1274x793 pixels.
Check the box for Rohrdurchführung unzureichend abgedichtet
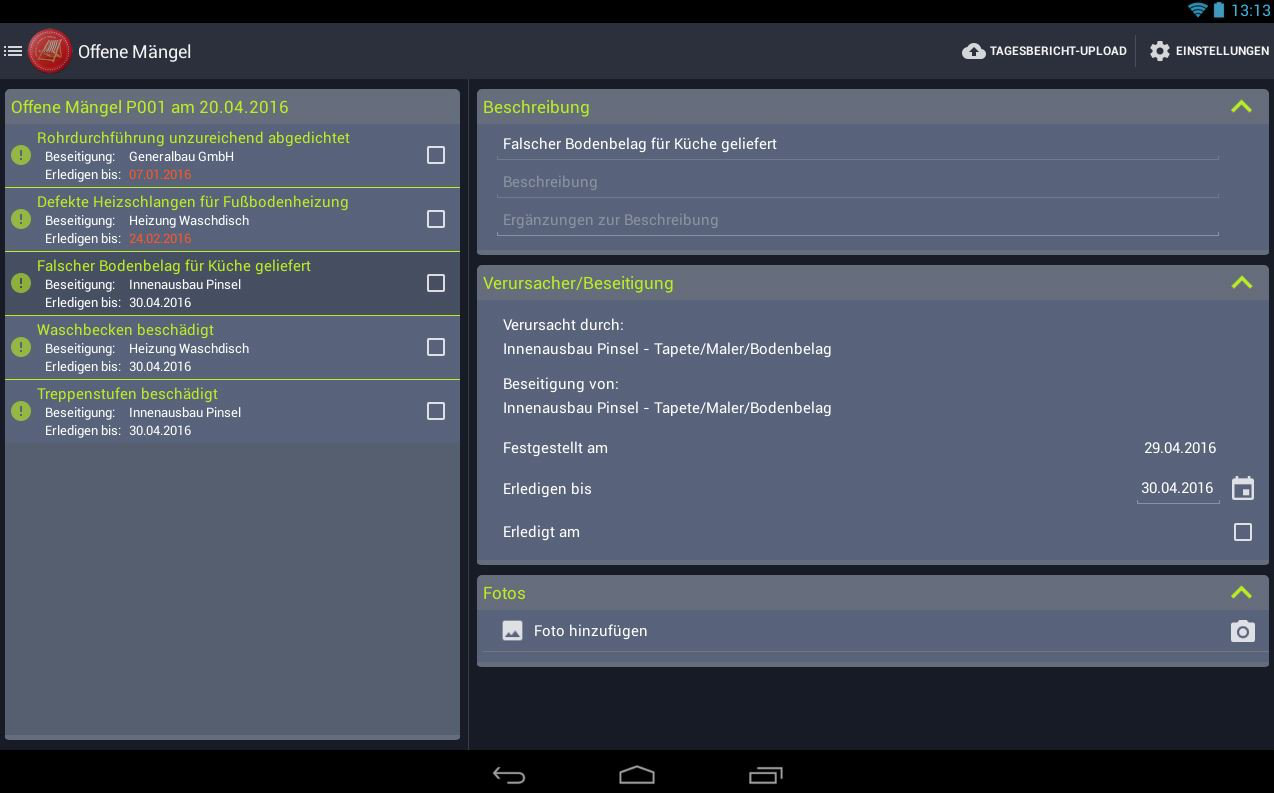pyautogui.click(x=436, y=155)
